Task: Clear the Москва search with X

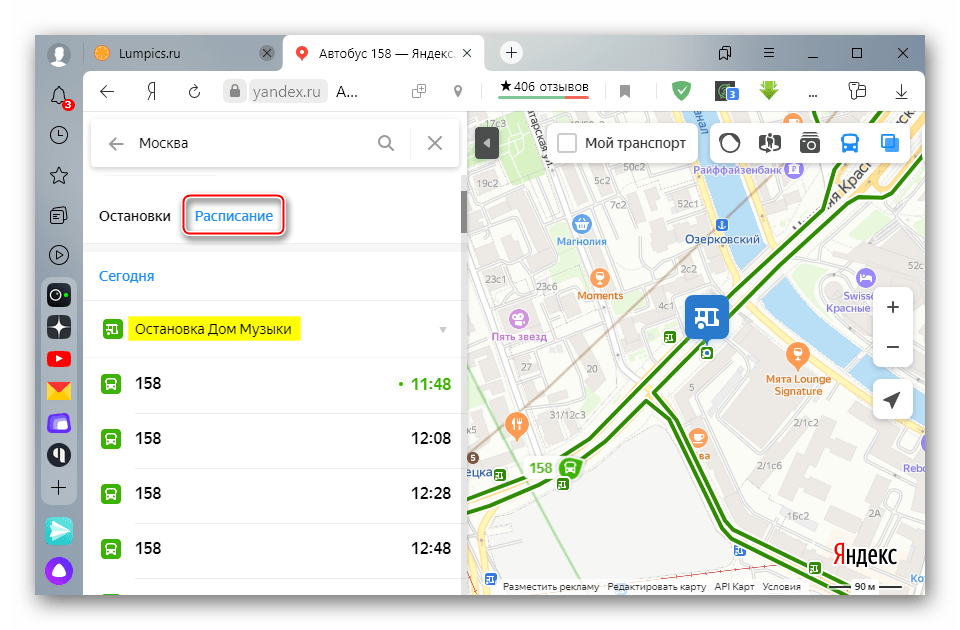Action: pyautogui.click(x=435, y=143)
